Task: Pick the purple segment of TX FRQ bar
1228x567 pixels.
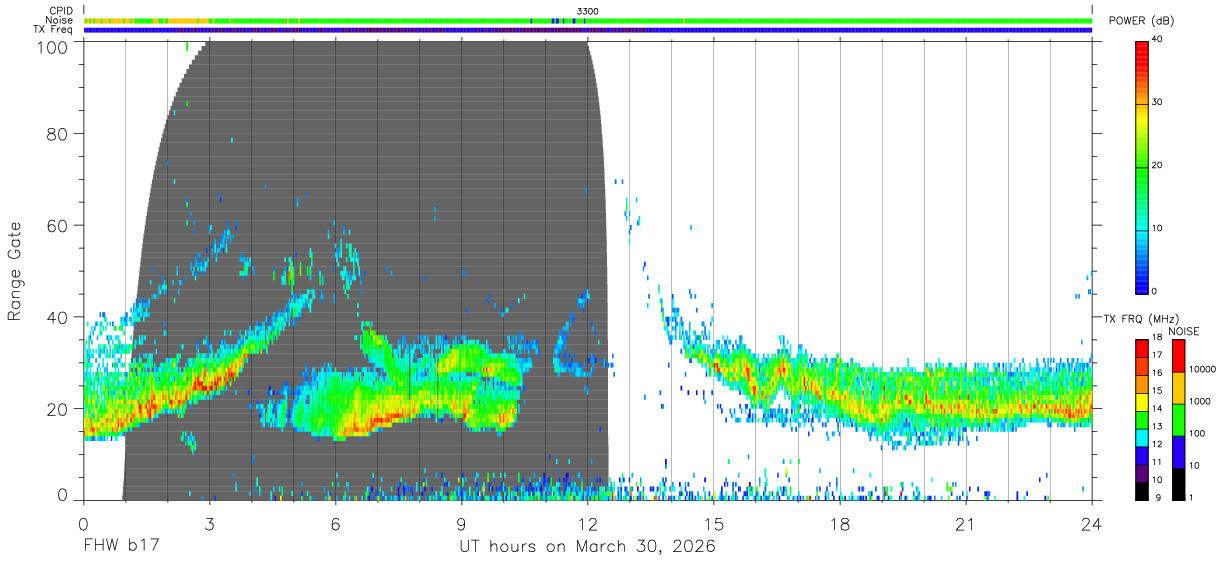Action: (1141, 472)
